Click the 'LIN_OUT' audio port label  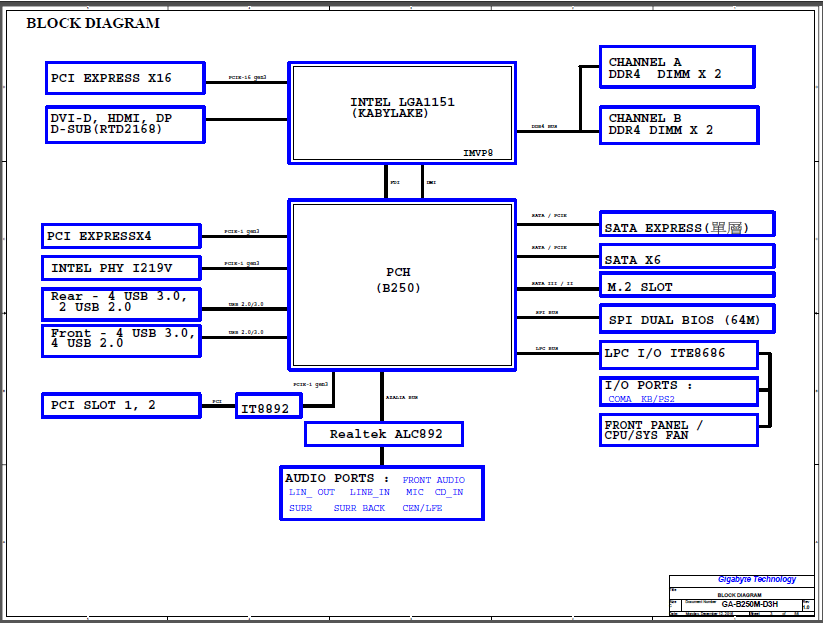(x=312, y=492)
